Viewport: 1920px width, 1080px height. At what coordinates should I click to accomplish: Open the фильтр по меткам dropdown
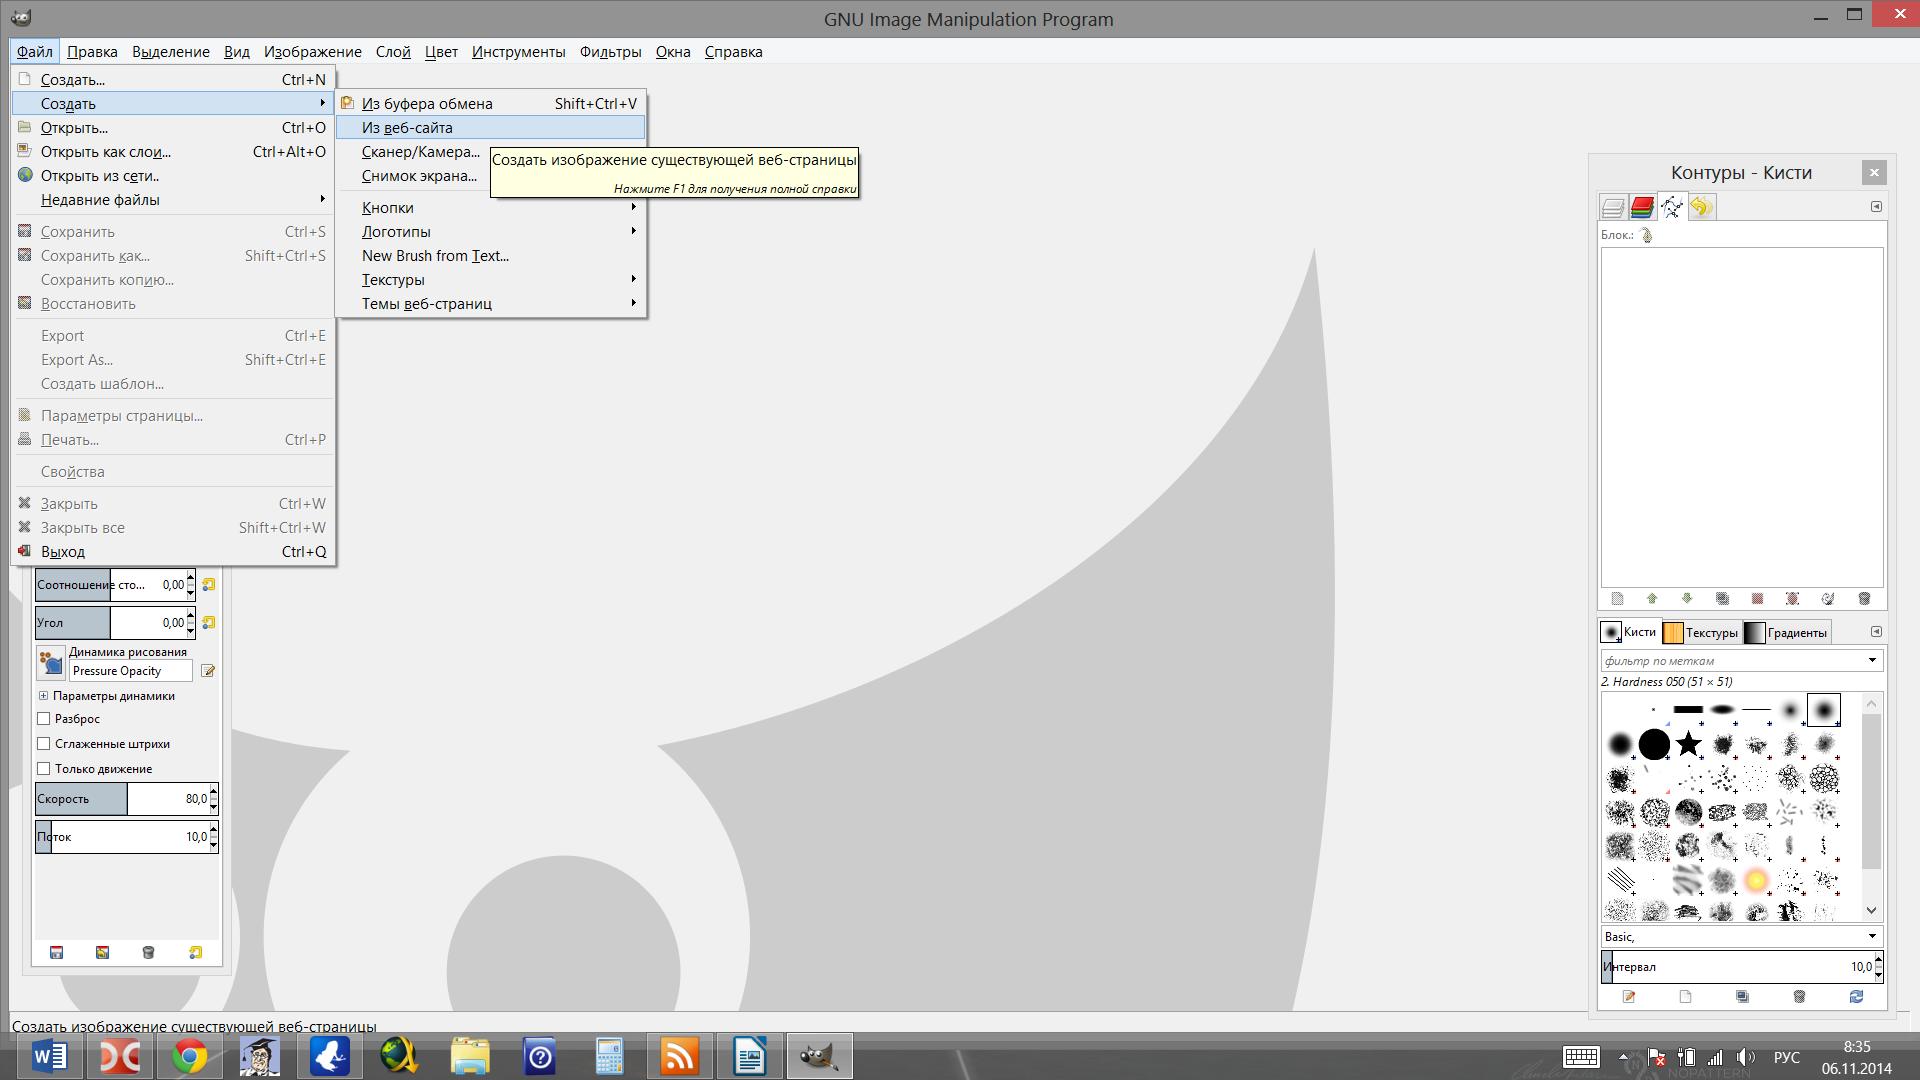click(x=1871, y=661)
